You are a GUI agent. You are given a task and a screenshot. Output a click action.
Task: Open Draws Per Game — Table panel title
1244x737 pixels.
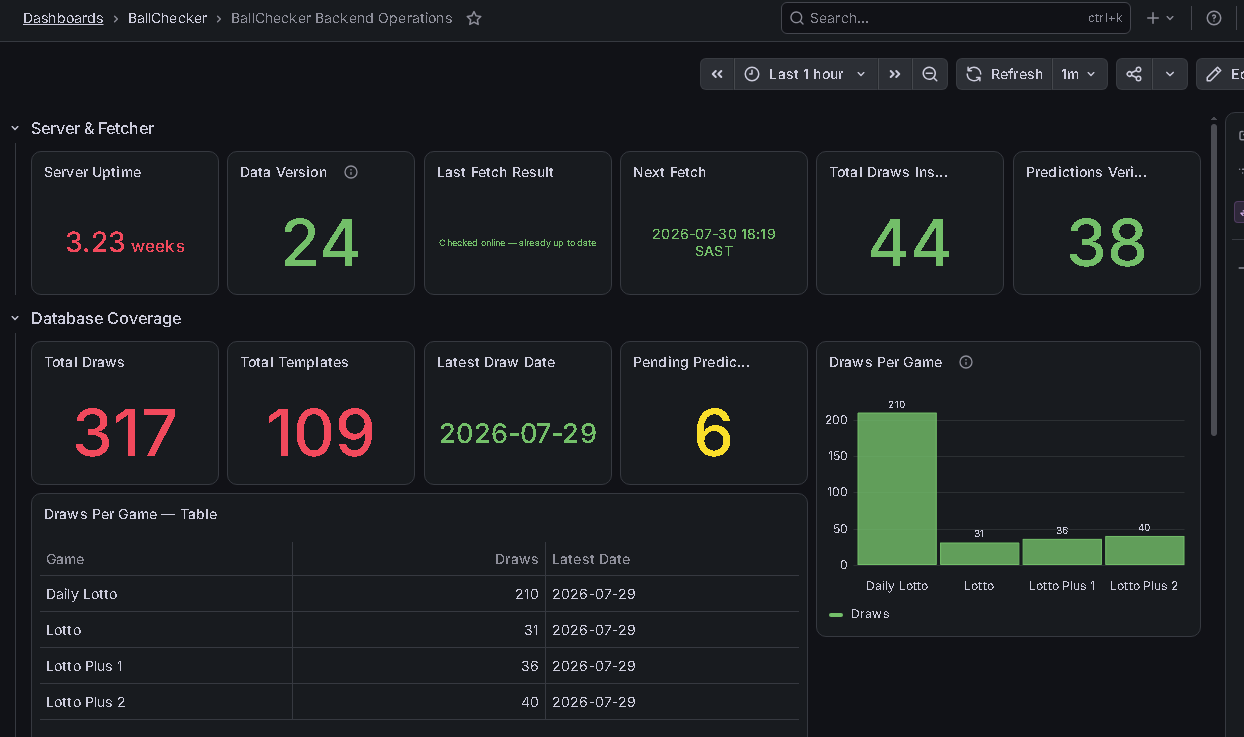tap(131, 514)
